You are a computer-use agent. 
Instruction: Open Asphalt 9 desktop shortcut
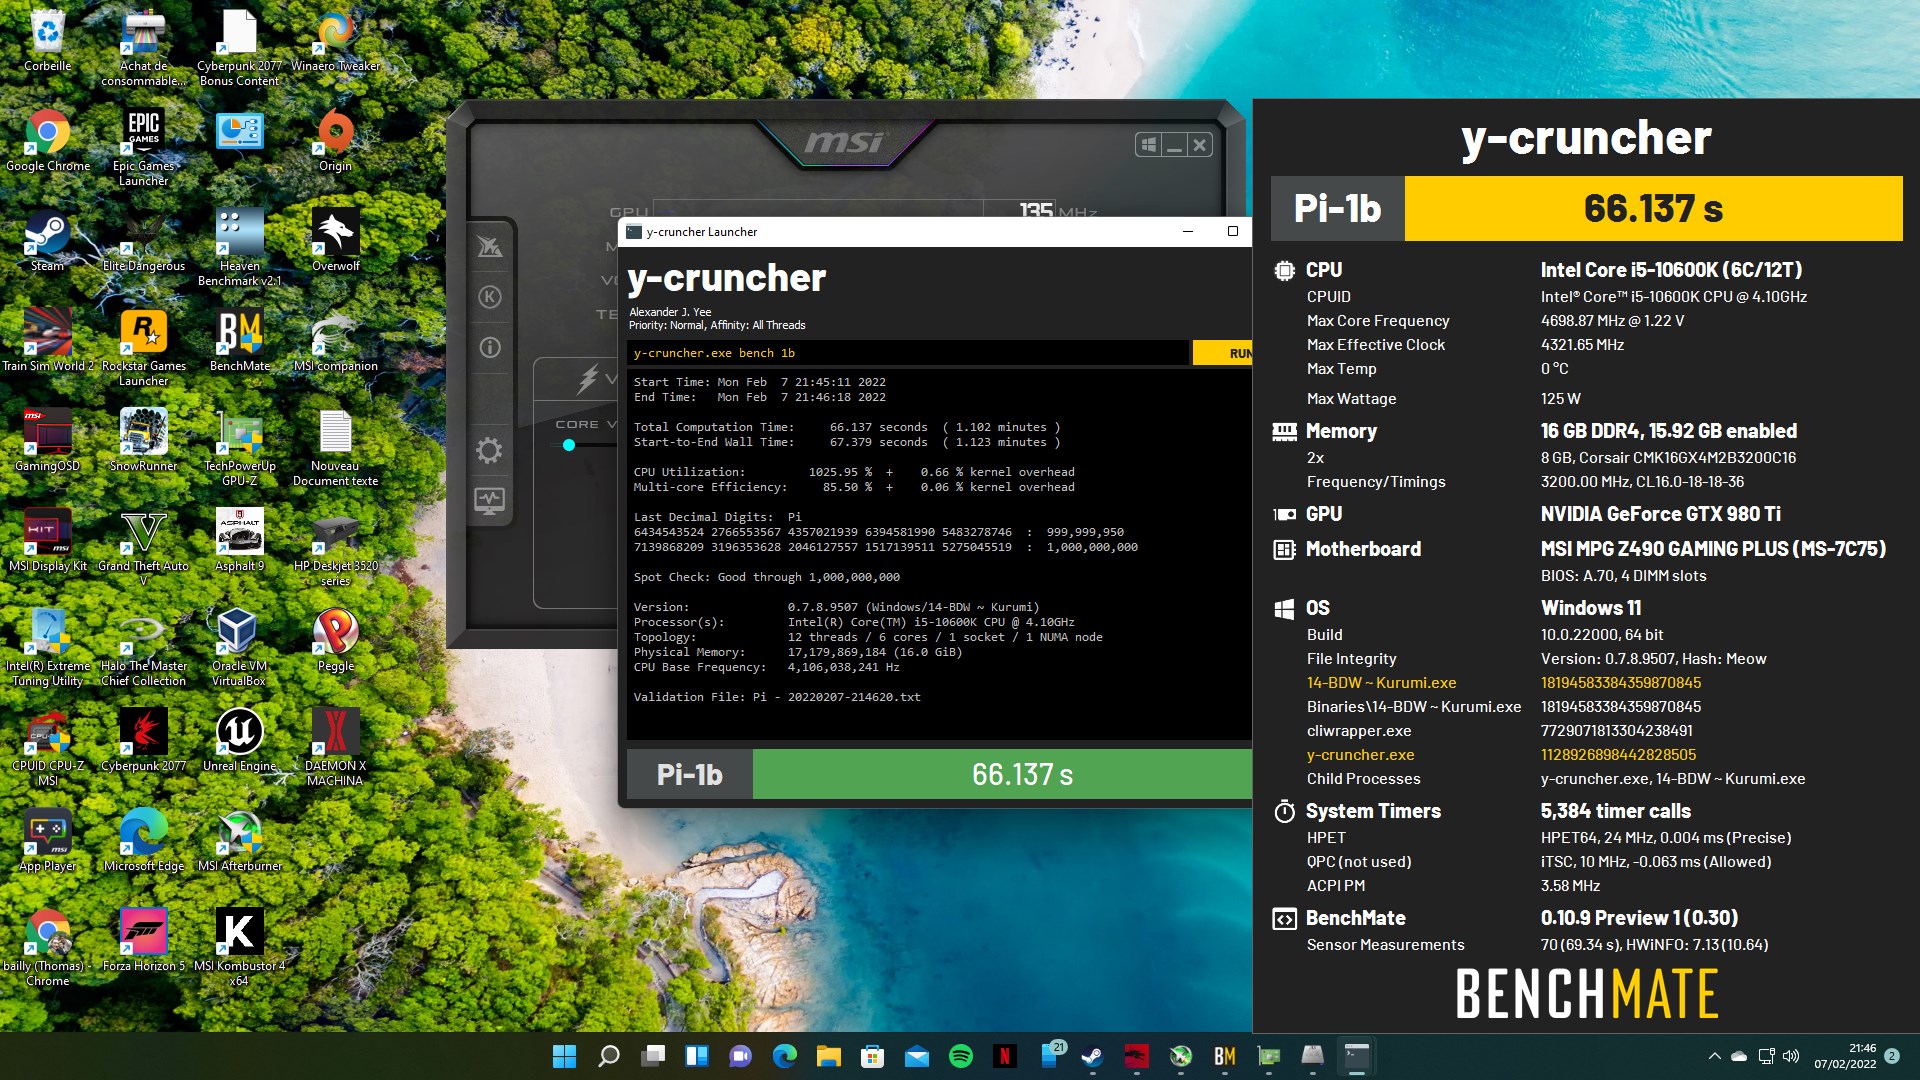click(239, 541)
